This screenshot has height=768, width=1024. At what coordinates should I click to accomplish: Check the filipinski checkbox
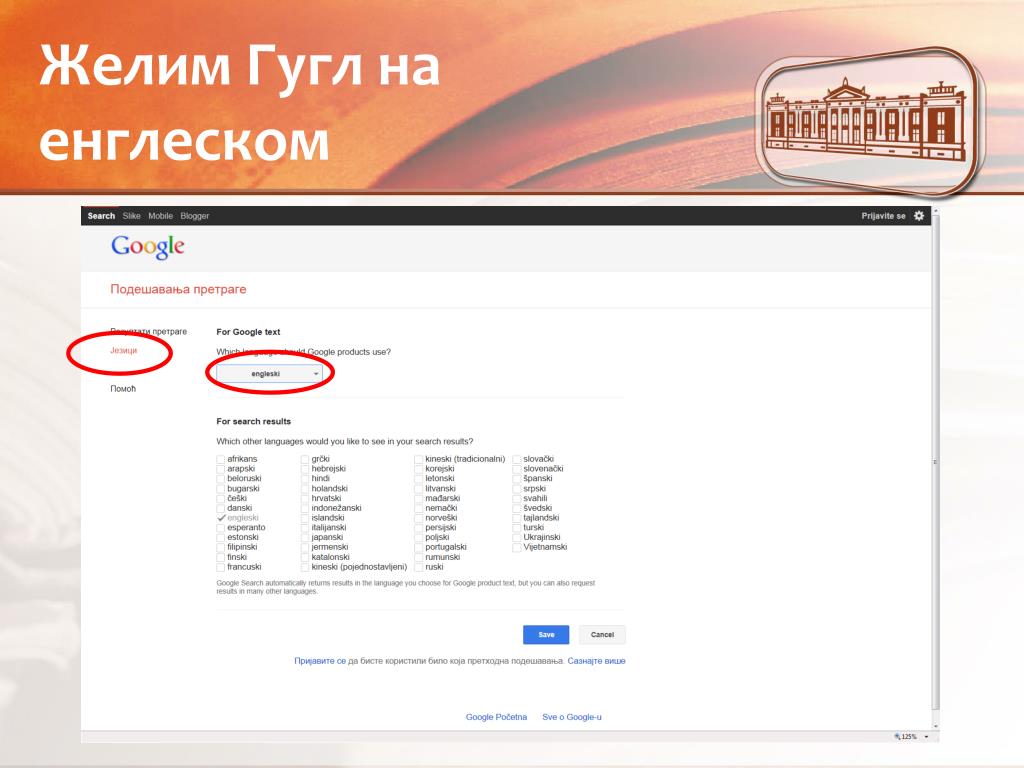pyautogui.click(x=221, y=547)
